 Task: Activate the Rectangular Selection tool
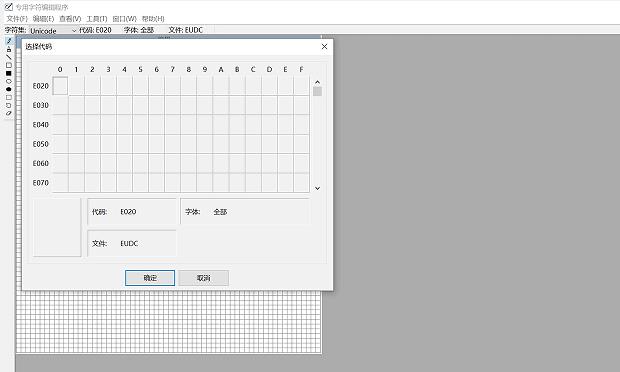(x=9, y=97)
